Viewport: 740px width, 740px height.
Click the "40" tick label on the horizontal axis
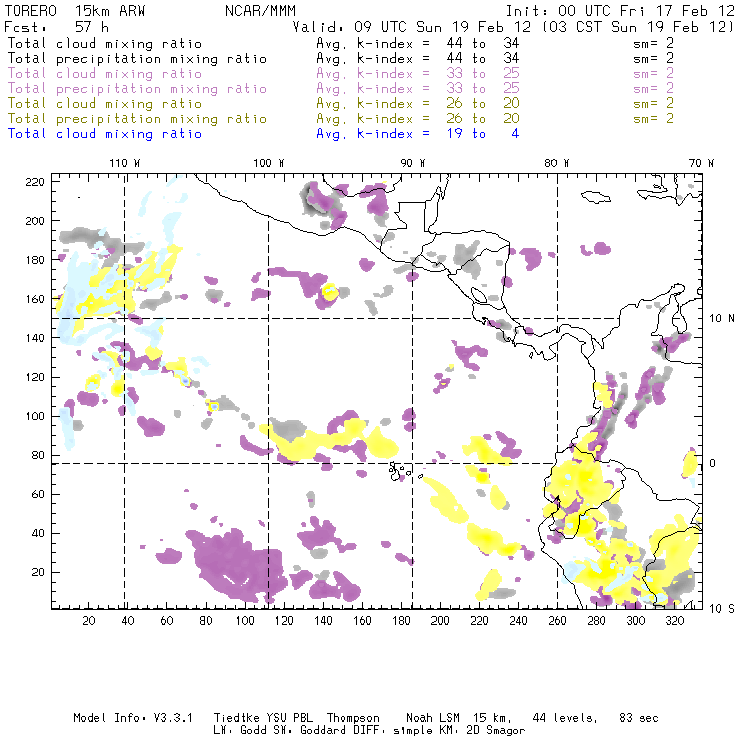pos(128,621)
